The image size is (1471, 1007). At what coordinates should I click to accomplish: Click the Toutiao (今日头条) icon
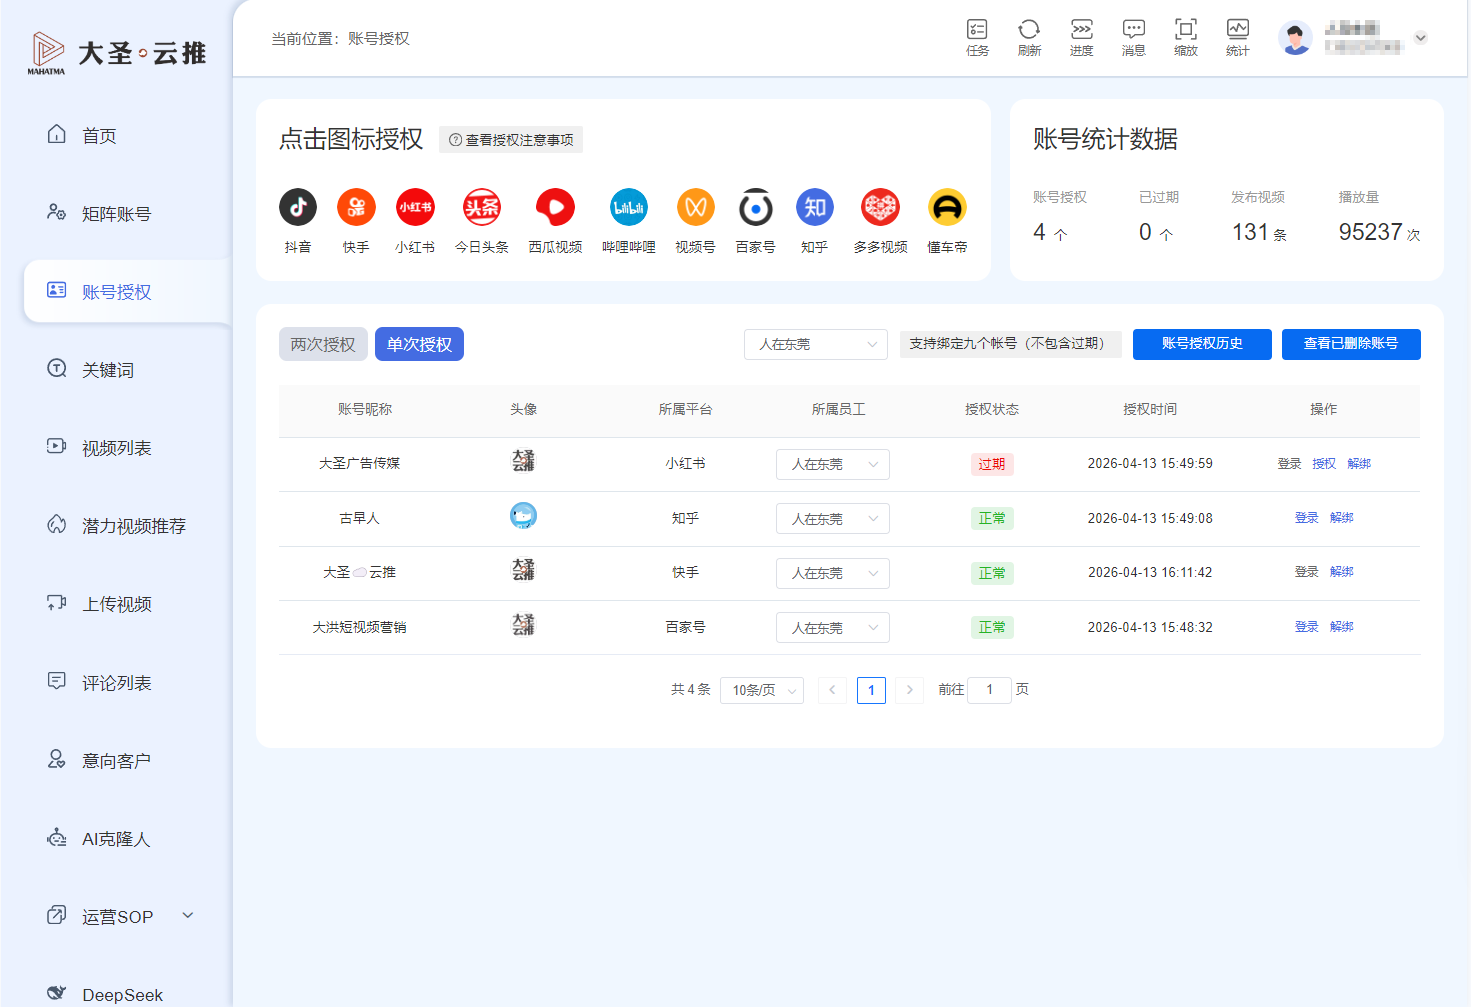[481, 207]
